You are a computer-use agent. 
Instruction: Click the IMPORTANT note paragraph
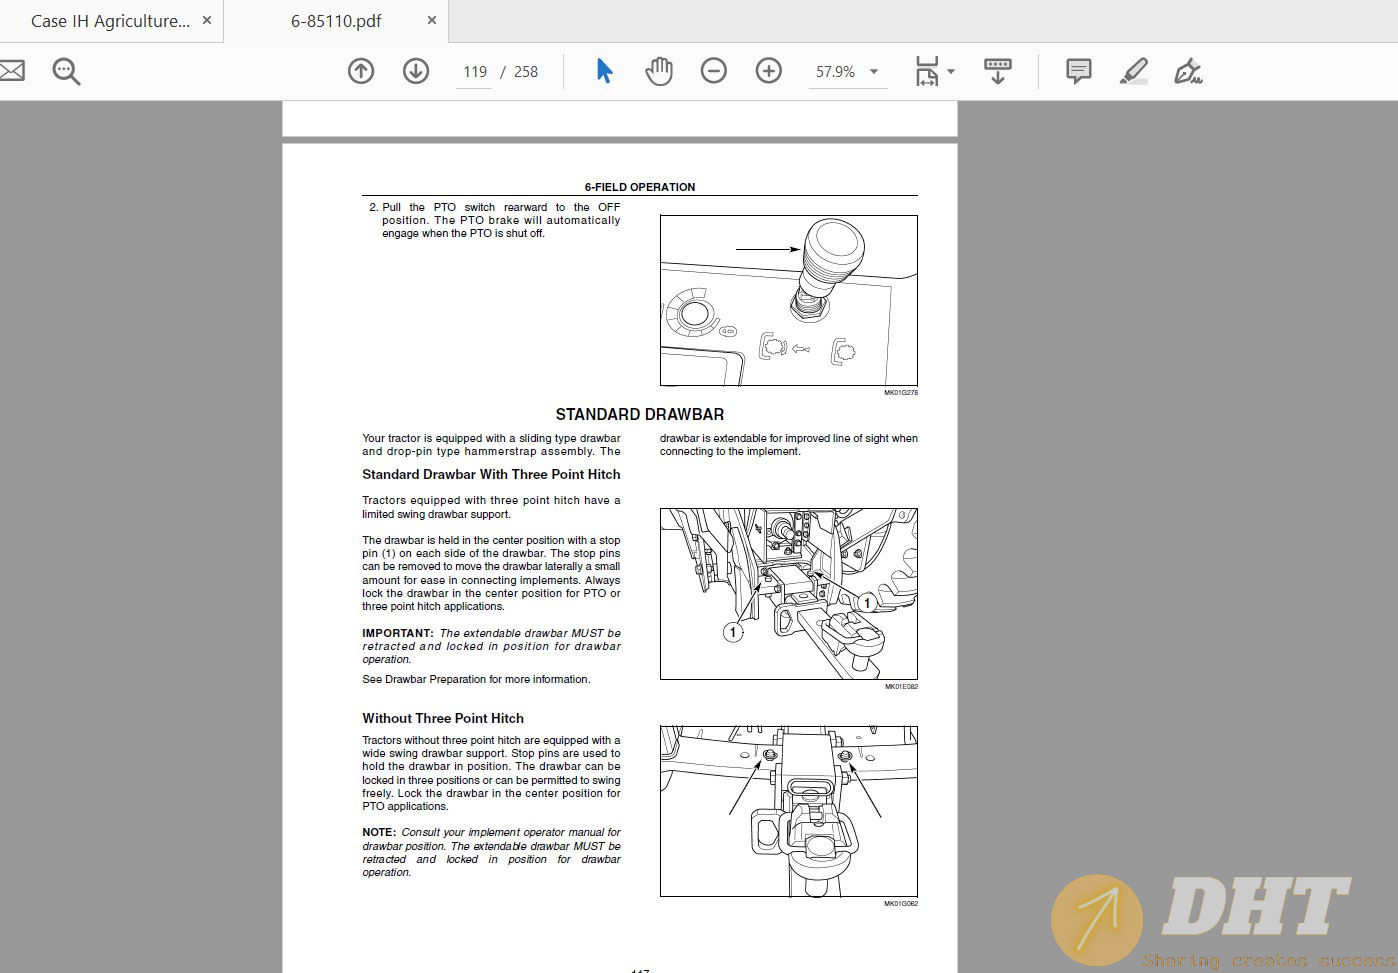coord(491,646)
